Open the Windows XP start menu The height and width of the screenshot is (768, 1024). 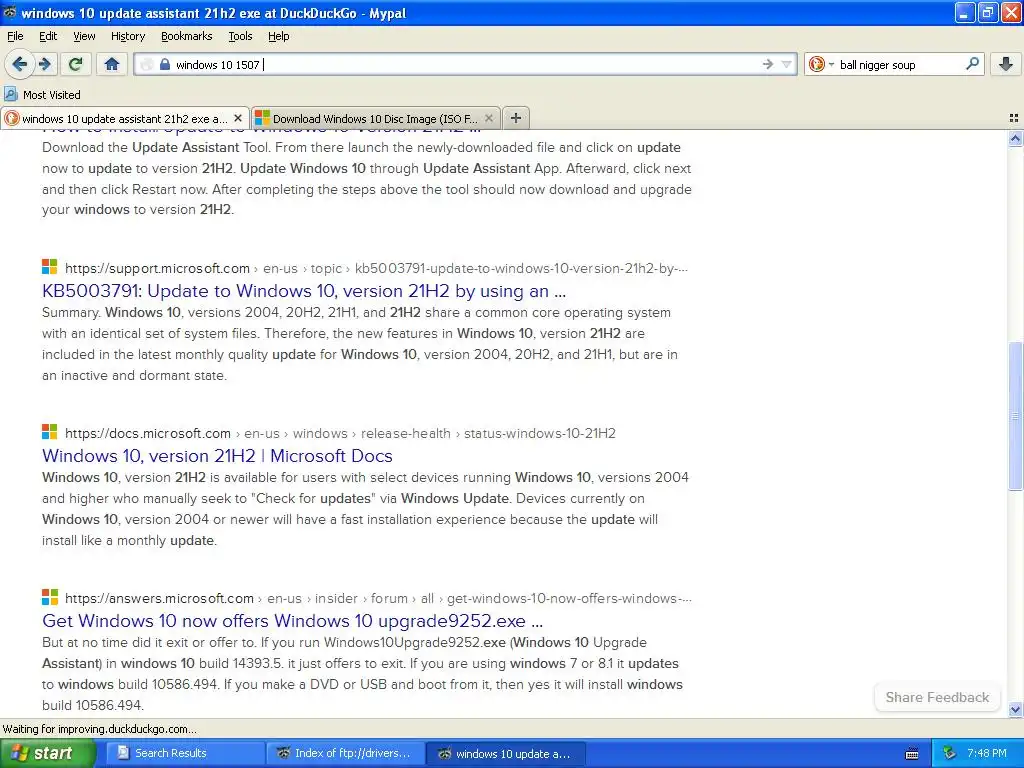[x=46, y=753]
